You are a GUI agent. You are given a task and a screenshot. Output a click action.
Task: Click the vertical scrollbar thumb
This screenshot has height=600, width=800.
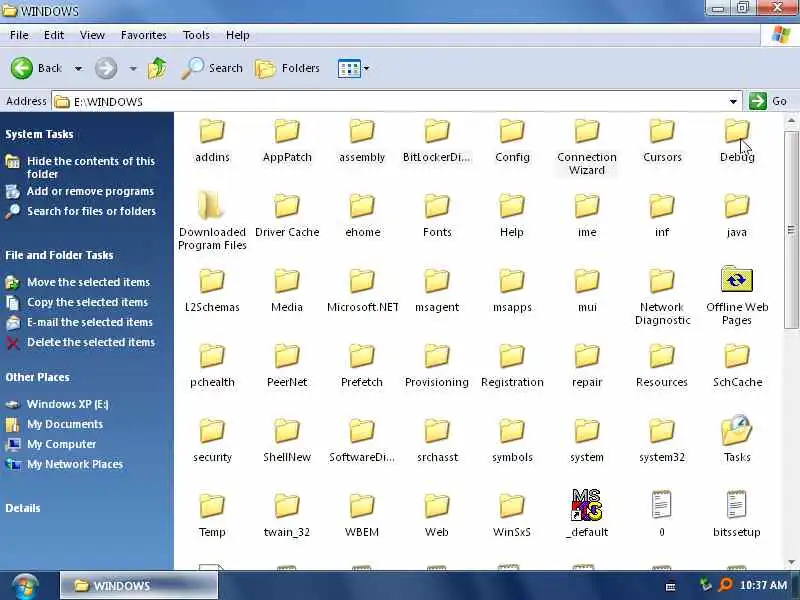click(791, 230)
